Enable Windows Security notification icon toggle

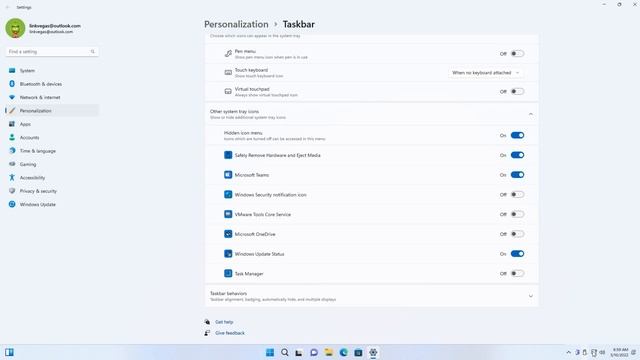tap(517, 194)
